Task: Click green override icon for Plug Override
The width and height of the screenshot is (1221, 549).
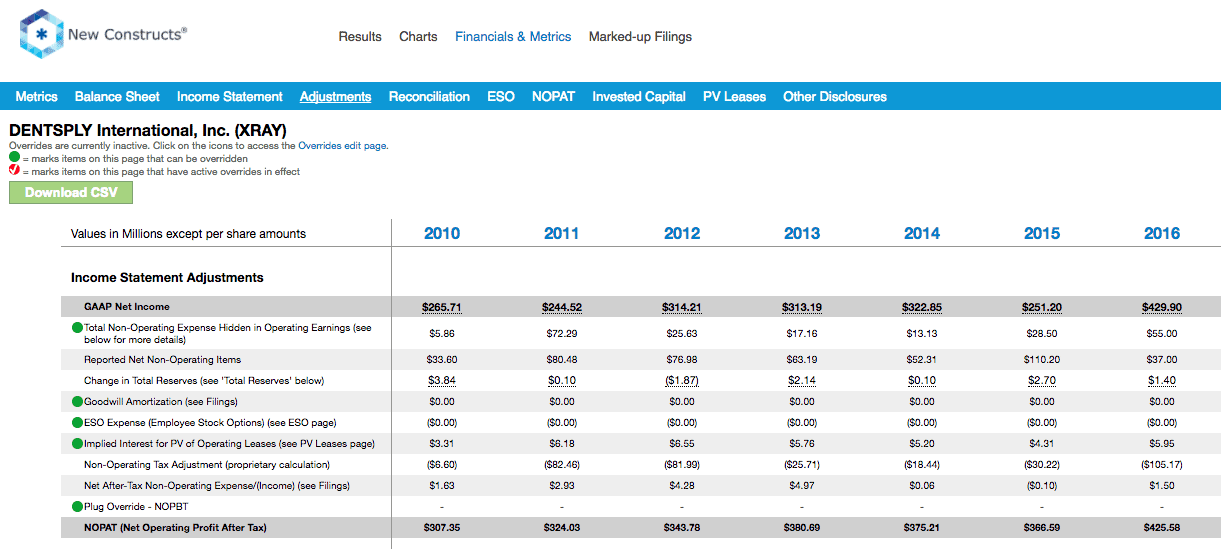Action: [x=77, y=506]
